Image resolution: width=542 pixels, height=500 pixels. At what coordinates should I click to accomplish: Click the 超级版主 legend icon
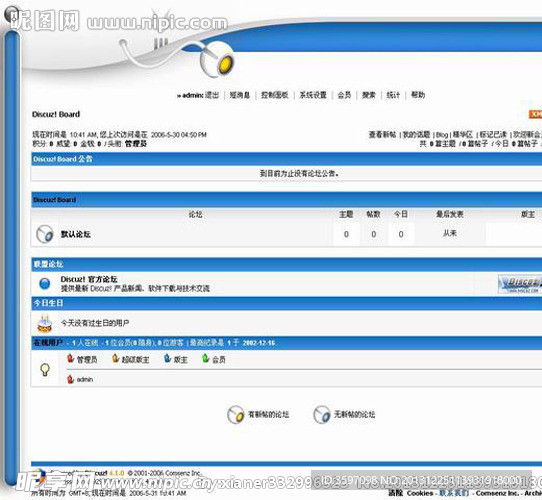point(115,359)
